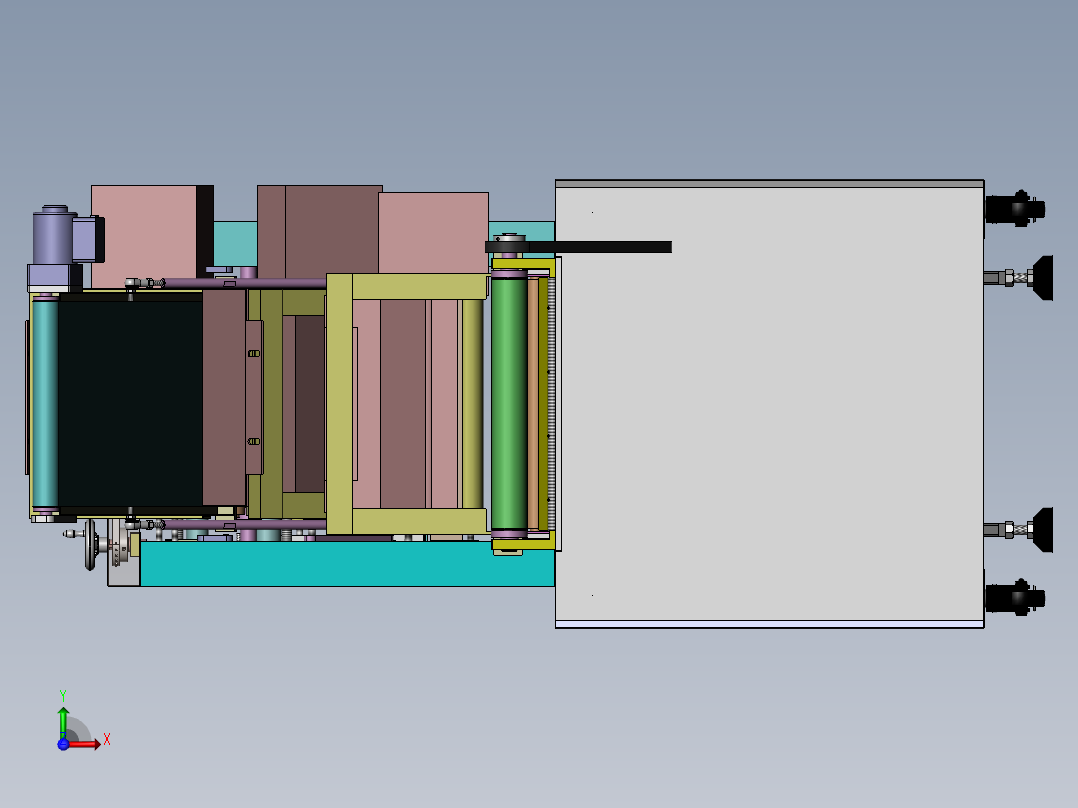Viewport: 1078px width, 808px height.
Task: Click the green Y axis arrow of the triad
Action: 63,721
